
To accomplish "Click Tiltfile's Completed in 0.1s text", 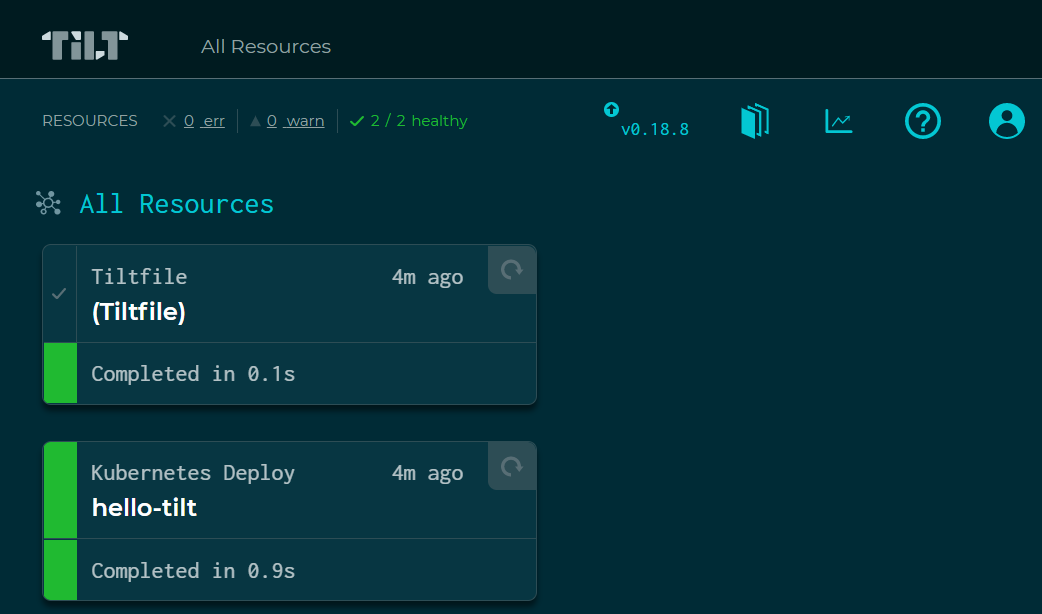I will point(193,373).
